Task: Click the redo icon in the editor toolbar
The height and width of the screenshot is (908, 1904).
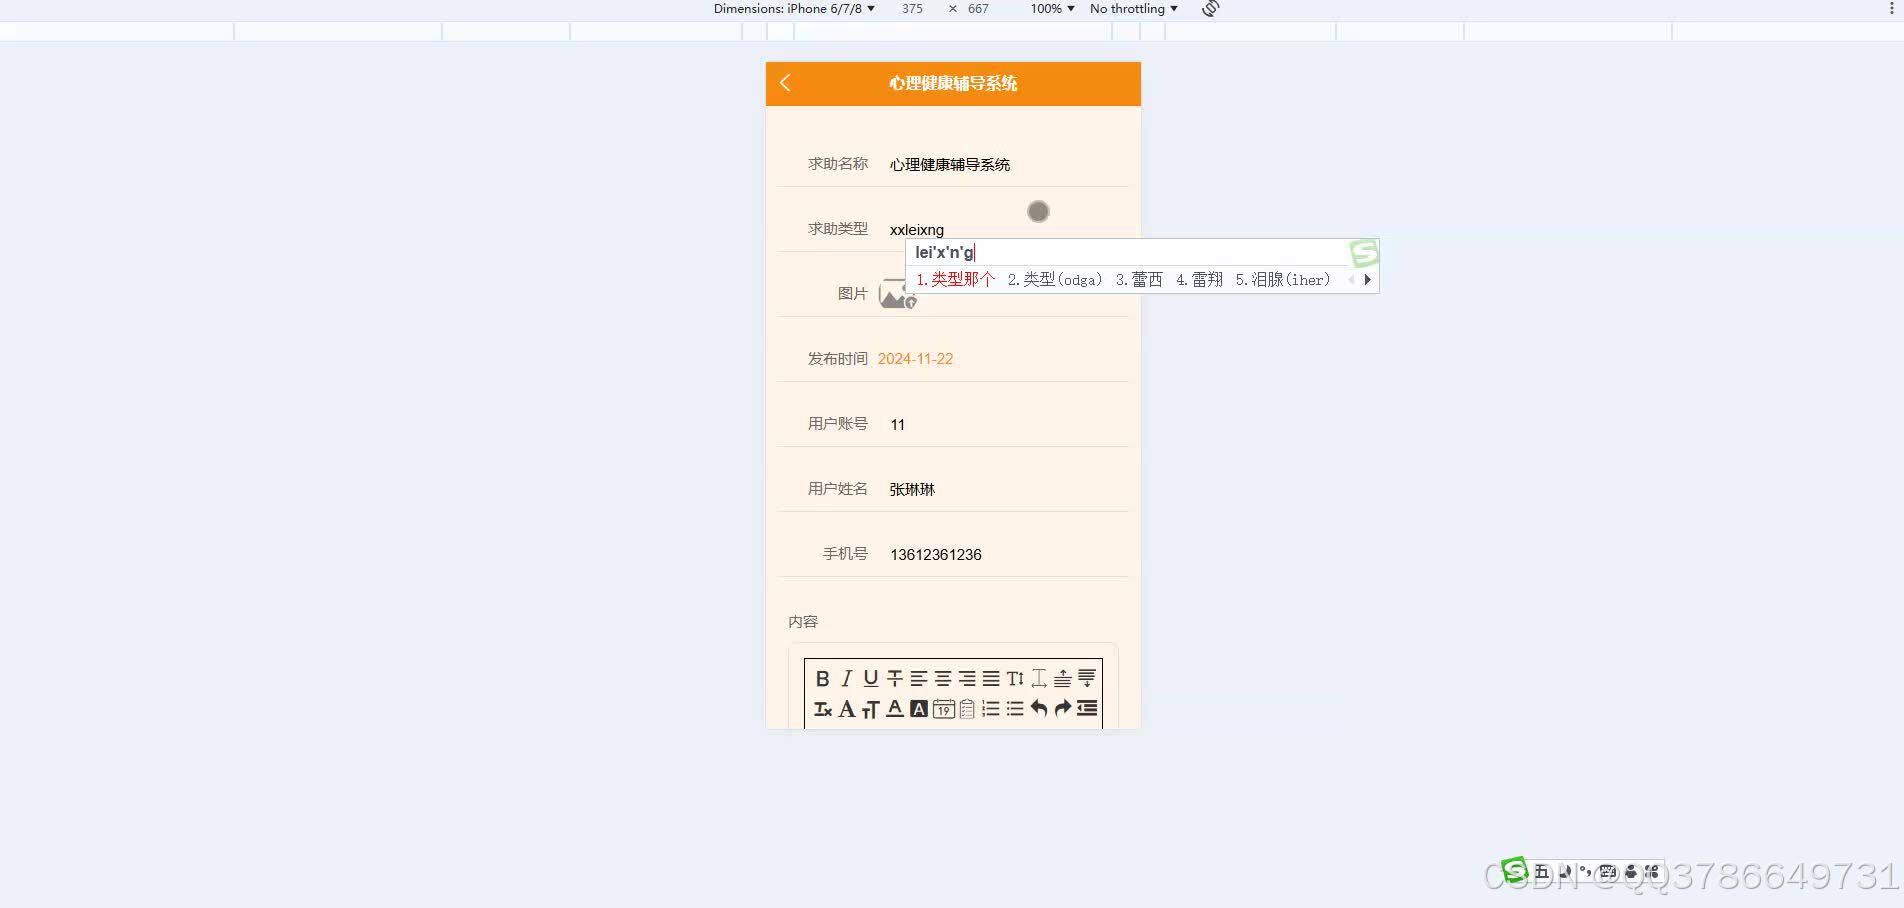Action: 1062,710
